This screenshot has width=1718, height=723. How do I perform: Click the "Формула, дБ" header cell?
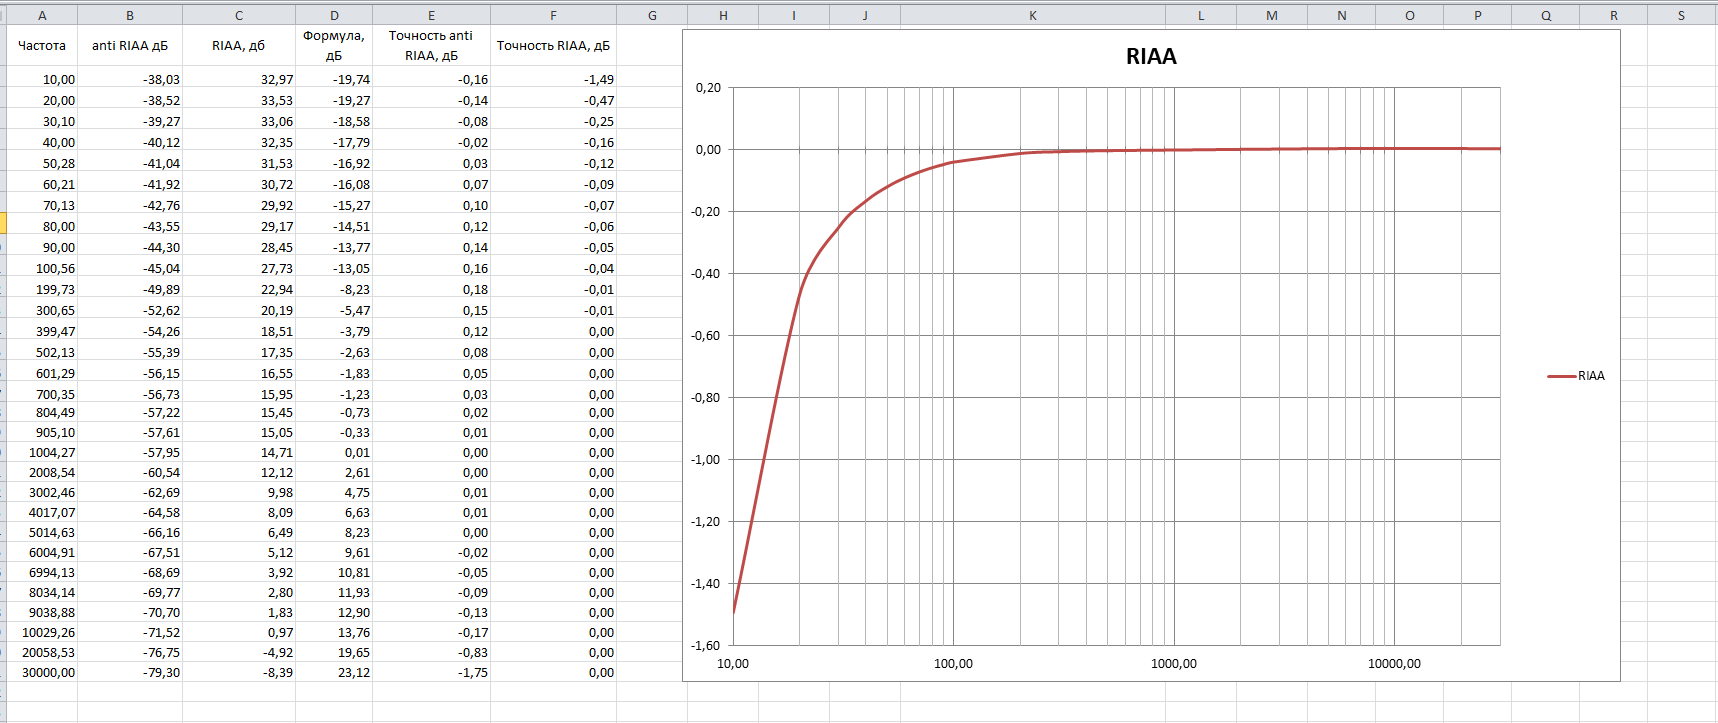(334, 45)
